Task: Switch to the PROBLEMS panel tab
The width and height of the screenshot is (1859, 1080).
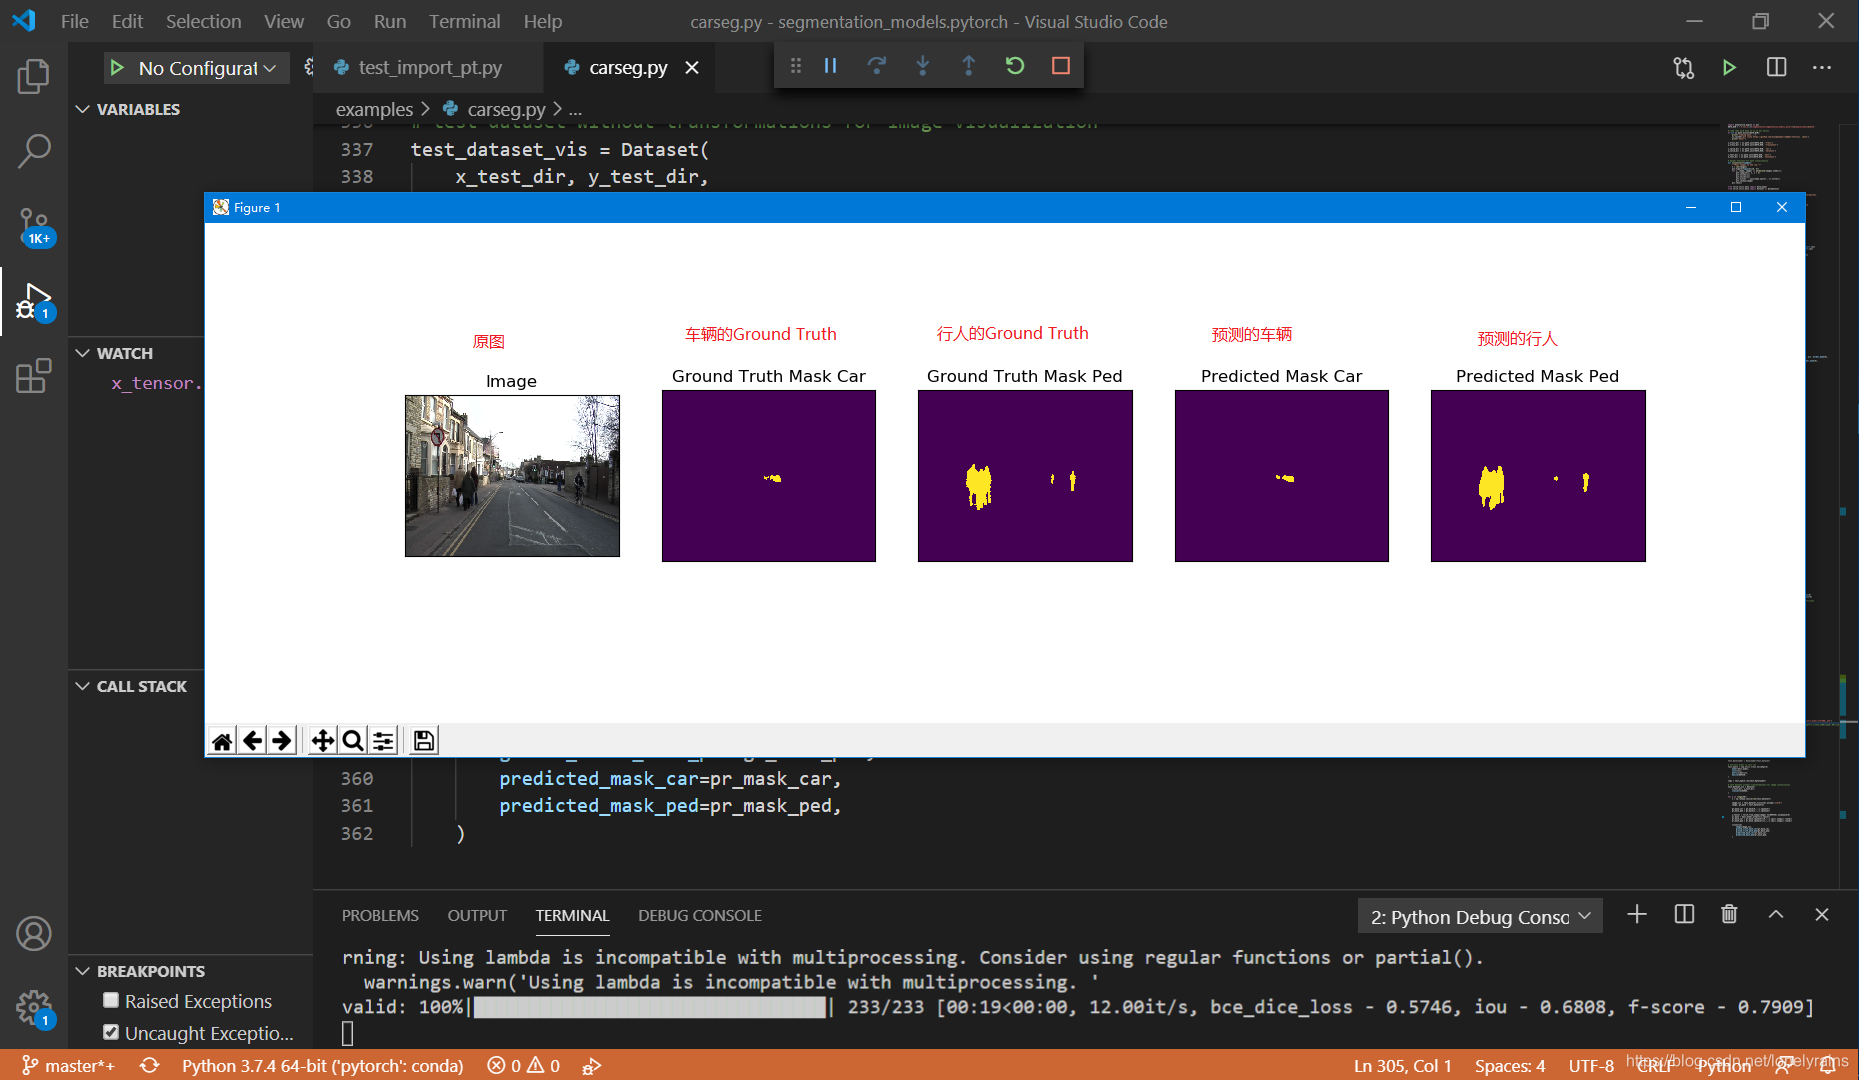Action: pos(380,915)
